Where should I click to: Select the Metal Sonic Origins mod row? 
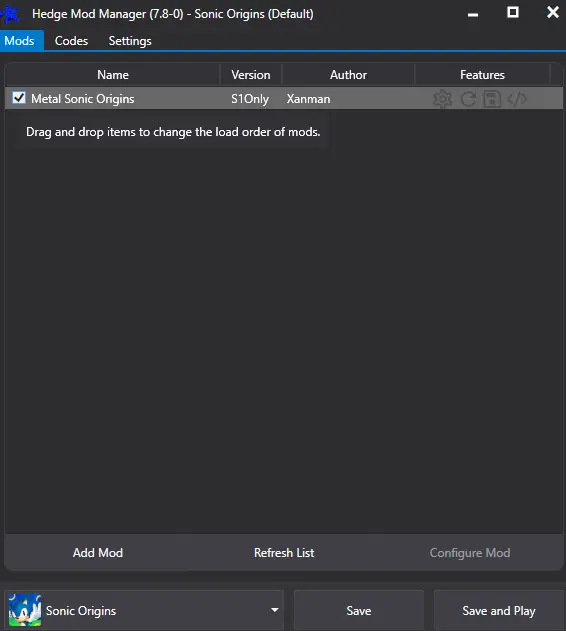coord(284,99)
